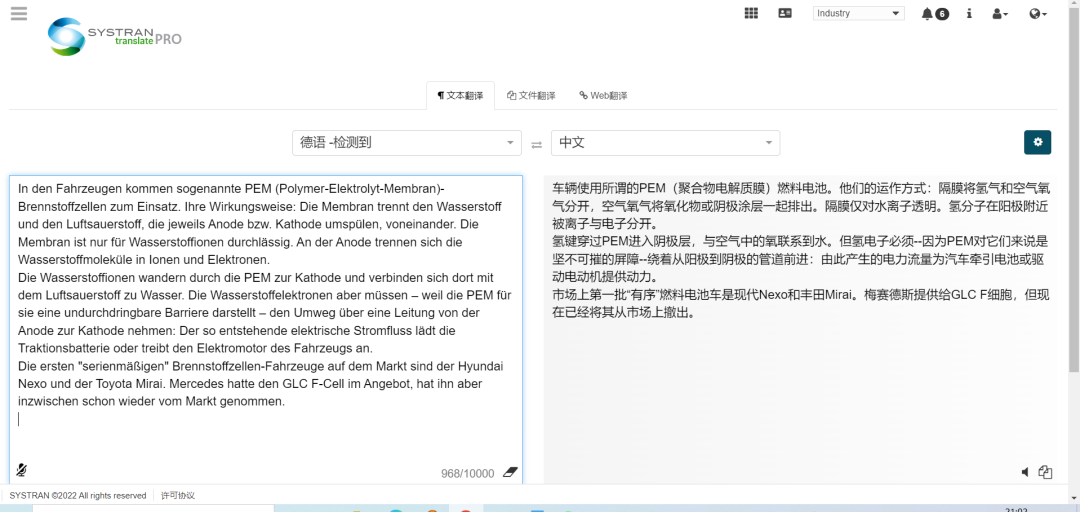Expand the 中文 target language dropdown

coord(665,143)
